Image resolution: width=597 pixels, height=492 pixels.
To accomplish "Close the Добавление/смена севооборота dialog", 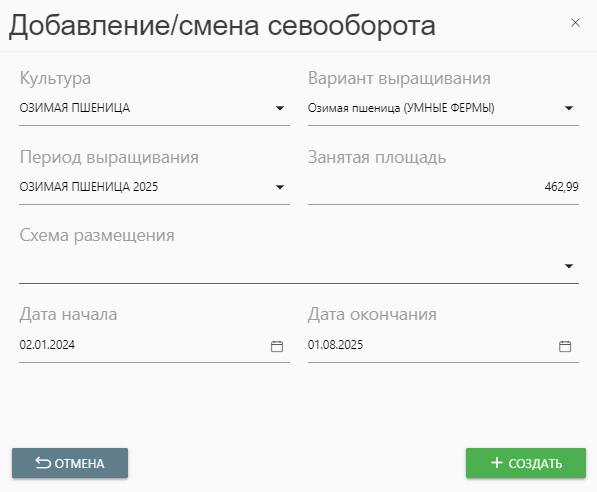I will click(x=575, y=23).
